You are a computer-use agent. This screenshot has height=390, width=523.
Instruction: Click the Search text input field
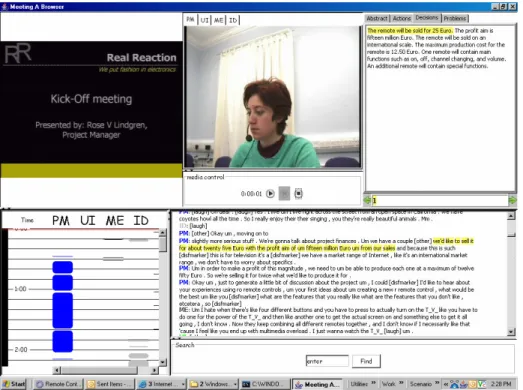[x=327, y=361]
